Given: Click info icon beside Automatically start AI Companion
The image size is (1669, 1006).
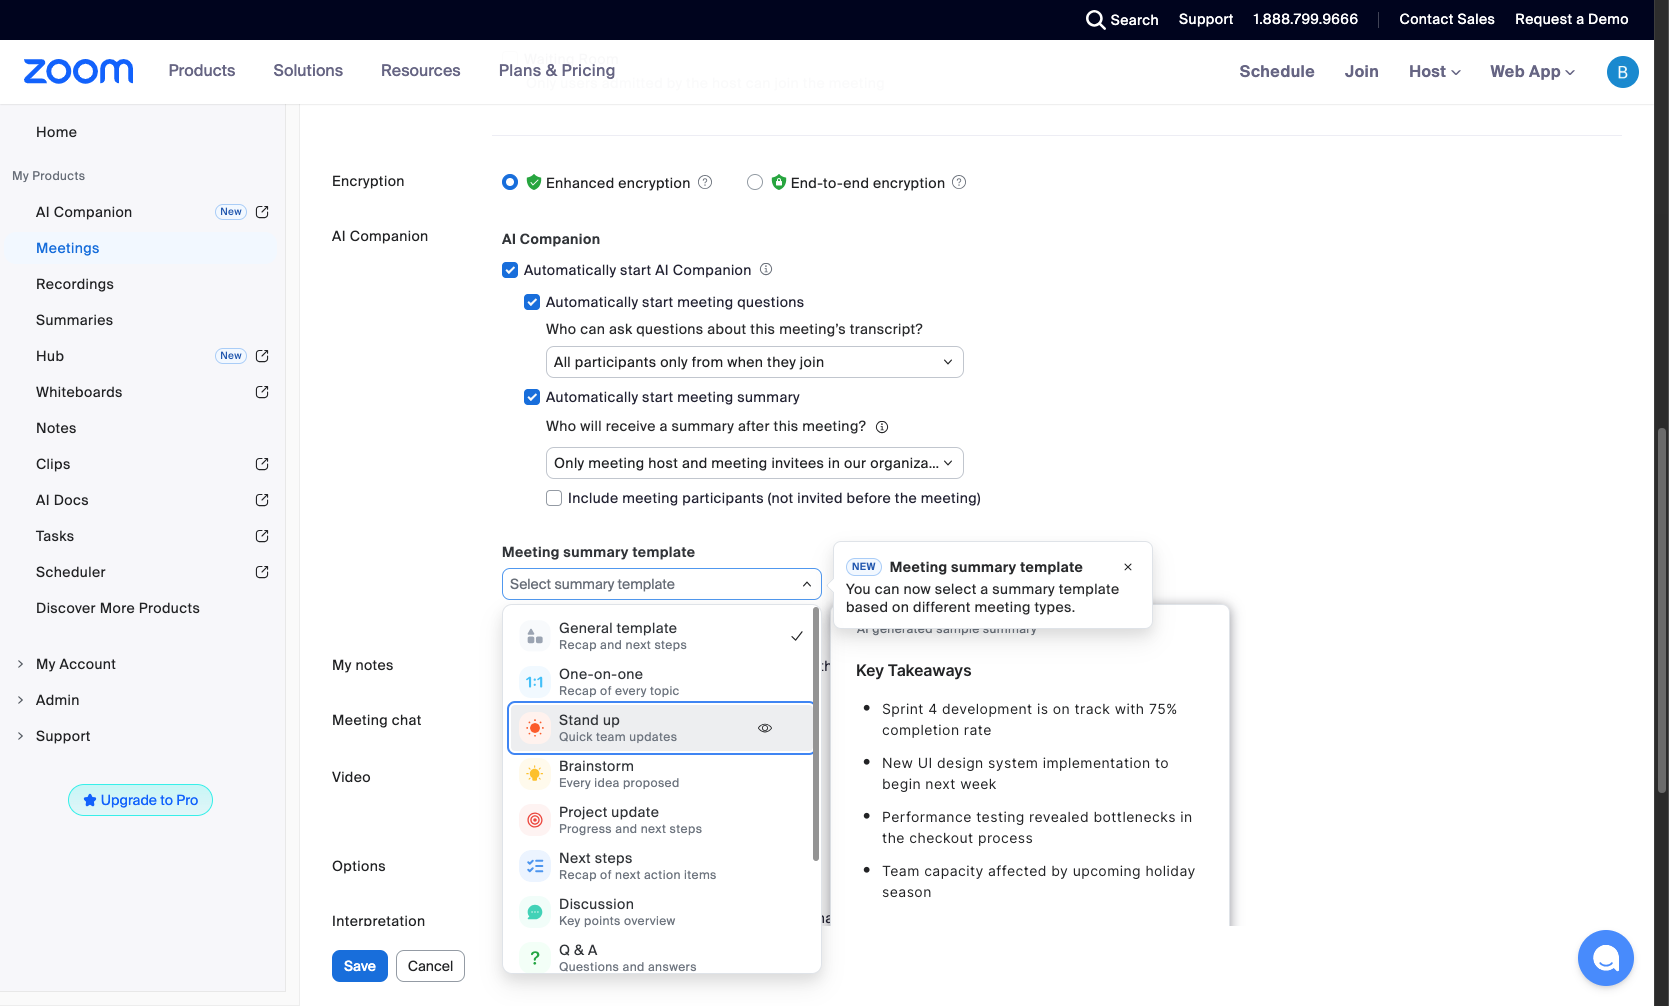Looking at the screenshot, I should point(766,269).
